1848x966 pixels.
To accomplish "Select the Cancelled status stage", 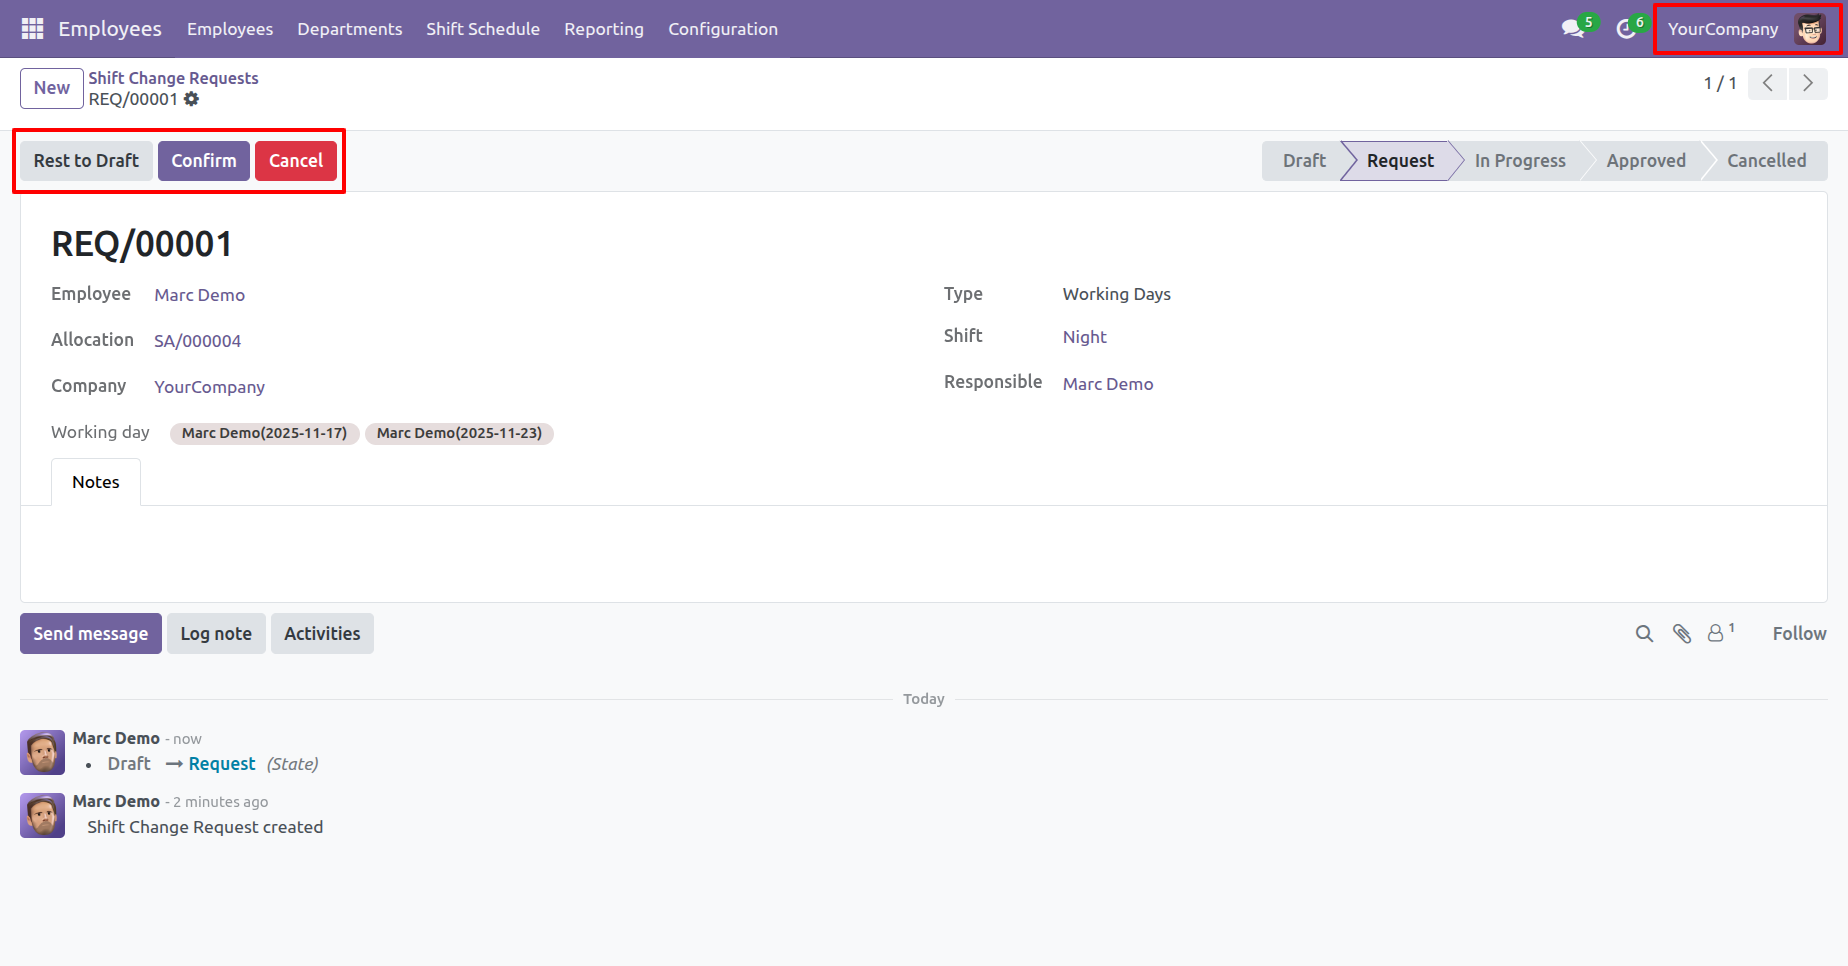I will [x=1766, y=161].
